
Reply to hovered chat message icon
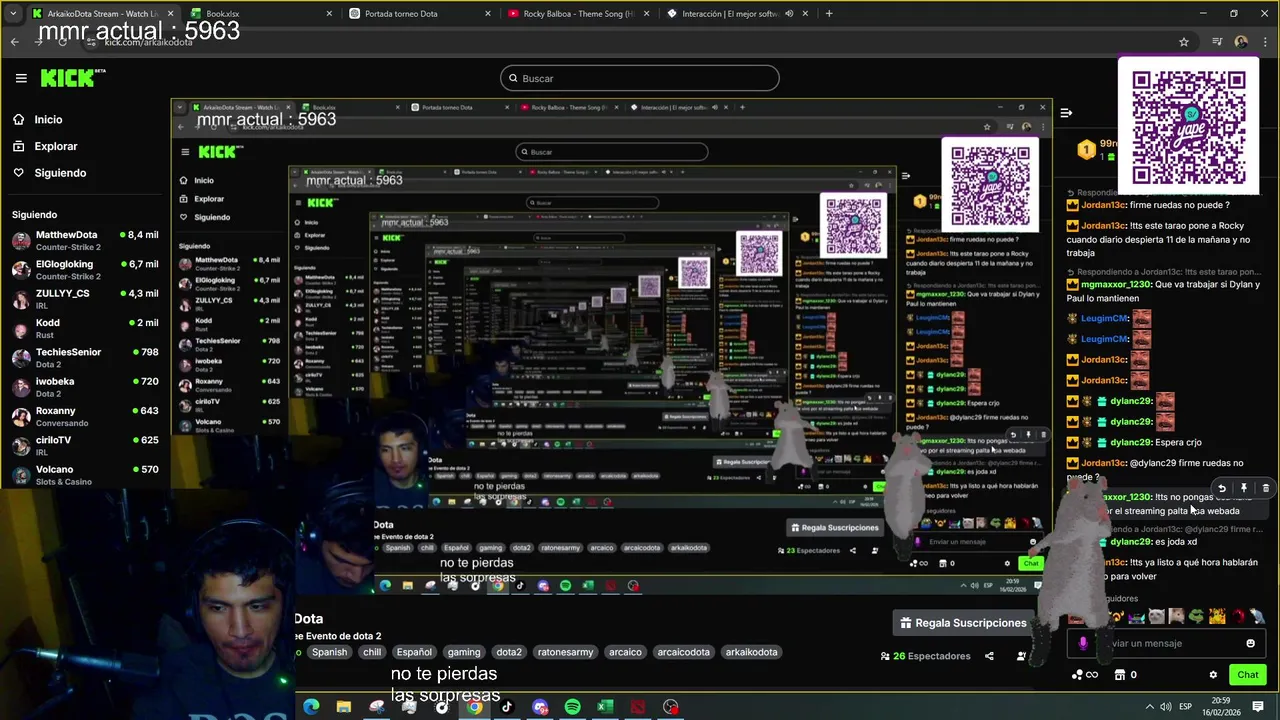pos(1221,489)
